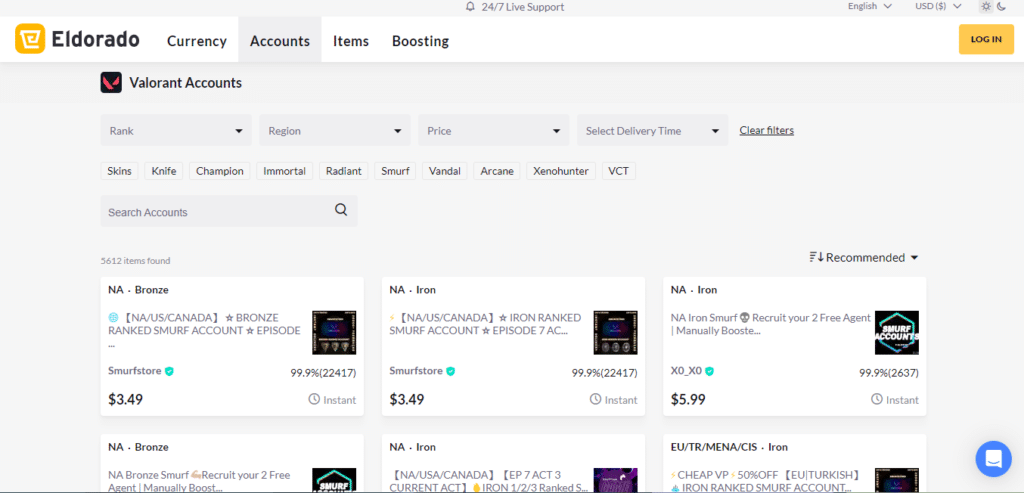Switch to light theme sun icon
This screenshot has width=1024, height=493.
(x=986, y=7)
